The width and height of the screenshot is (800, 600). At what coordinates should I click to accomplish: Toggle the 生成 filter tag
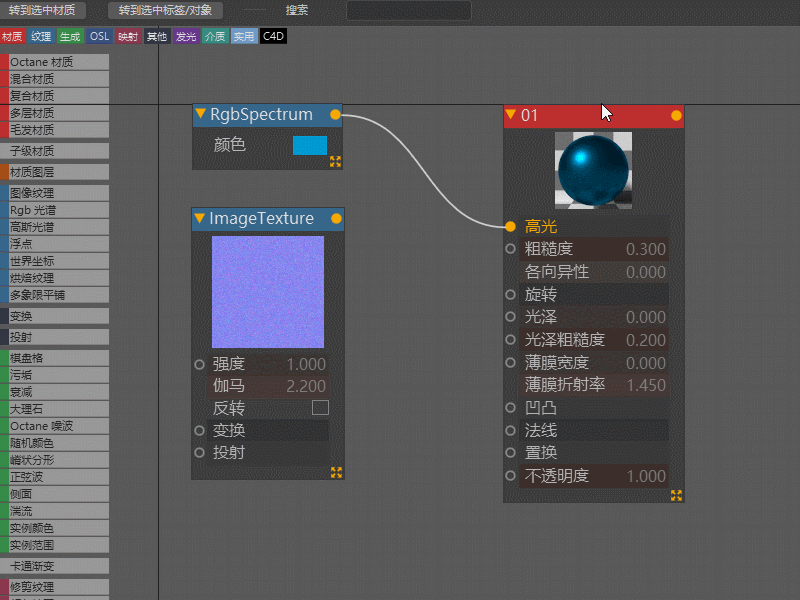coord(70,36)
